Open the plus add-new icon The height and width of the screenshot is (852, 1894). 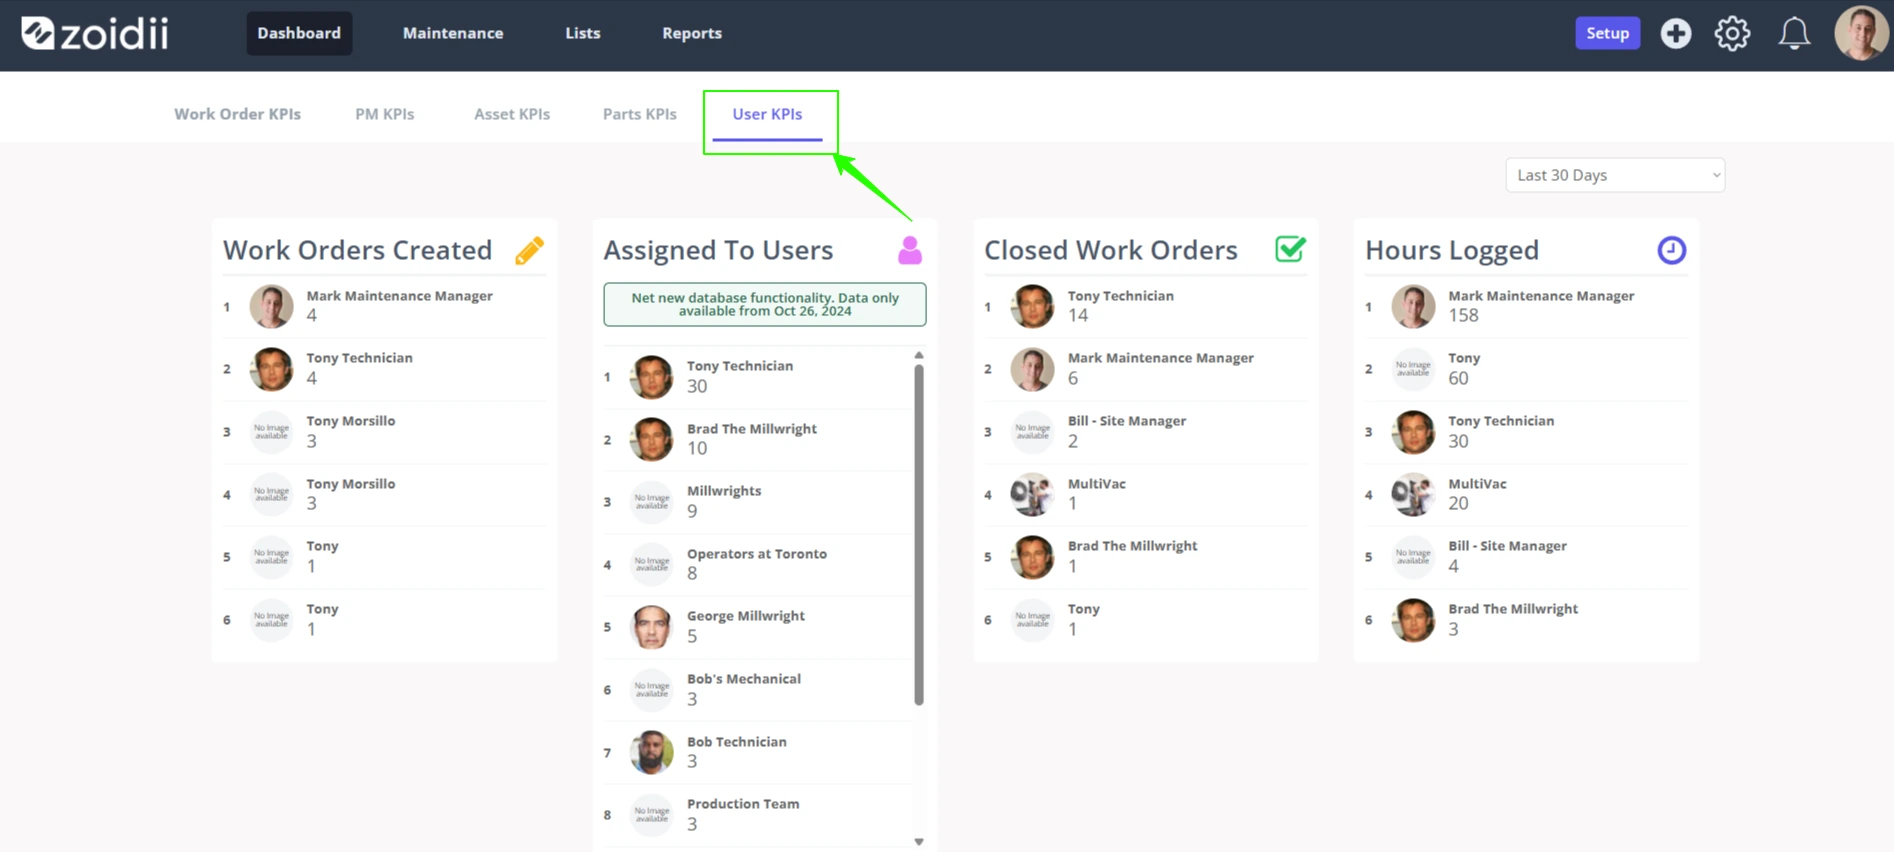point(1676,33)
